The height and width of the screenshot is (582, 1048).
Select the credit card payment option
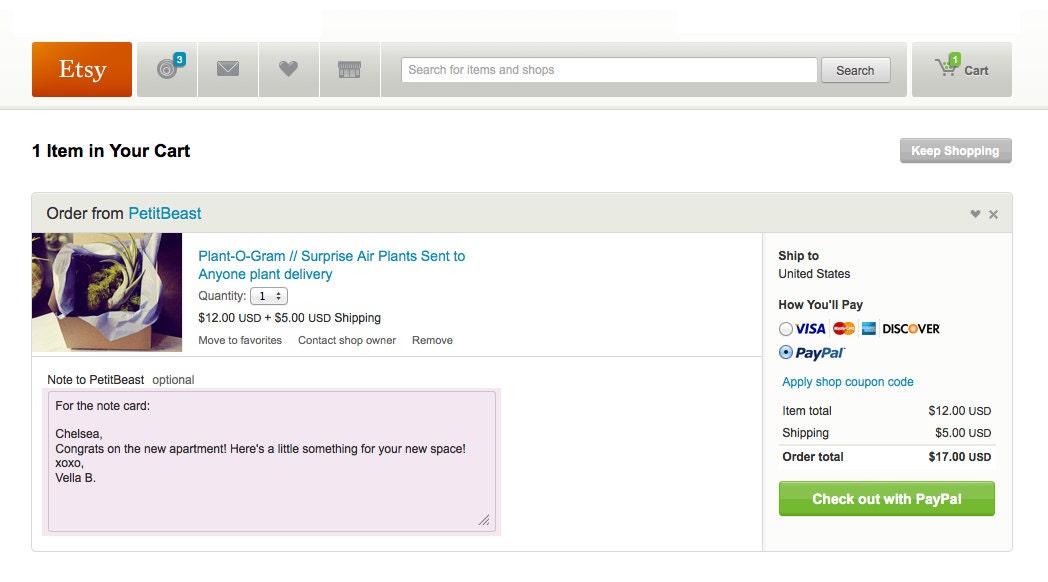click(786, 329)
